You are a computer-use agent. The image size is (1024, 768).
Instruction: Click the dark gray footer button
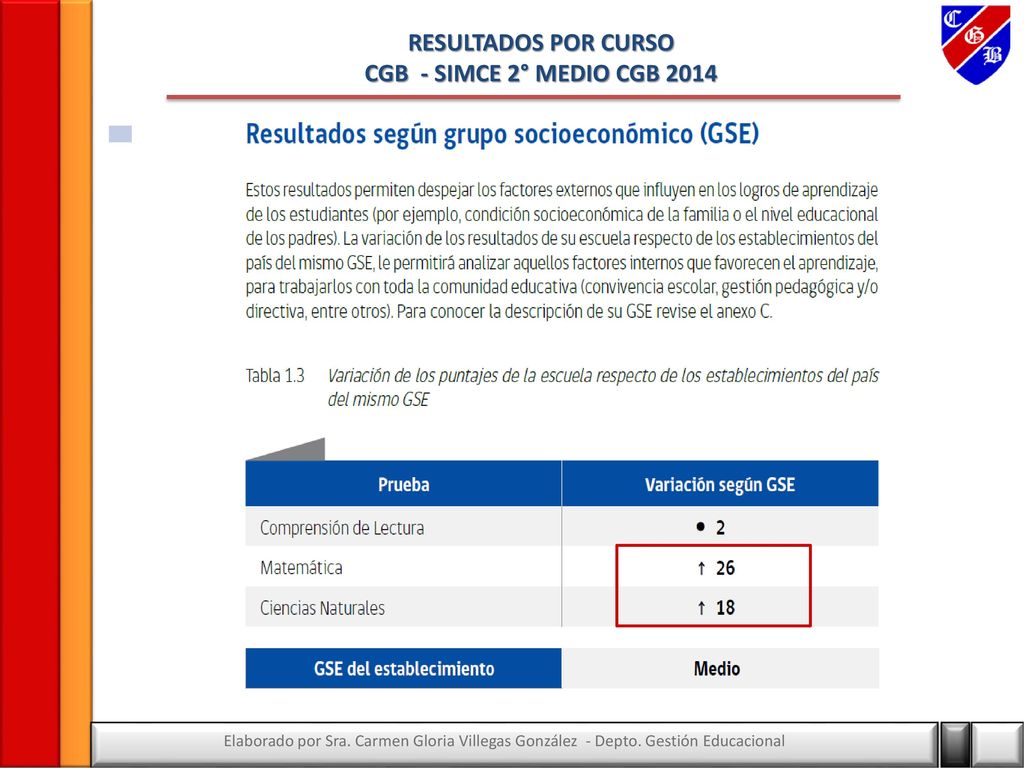pos(955,744)
